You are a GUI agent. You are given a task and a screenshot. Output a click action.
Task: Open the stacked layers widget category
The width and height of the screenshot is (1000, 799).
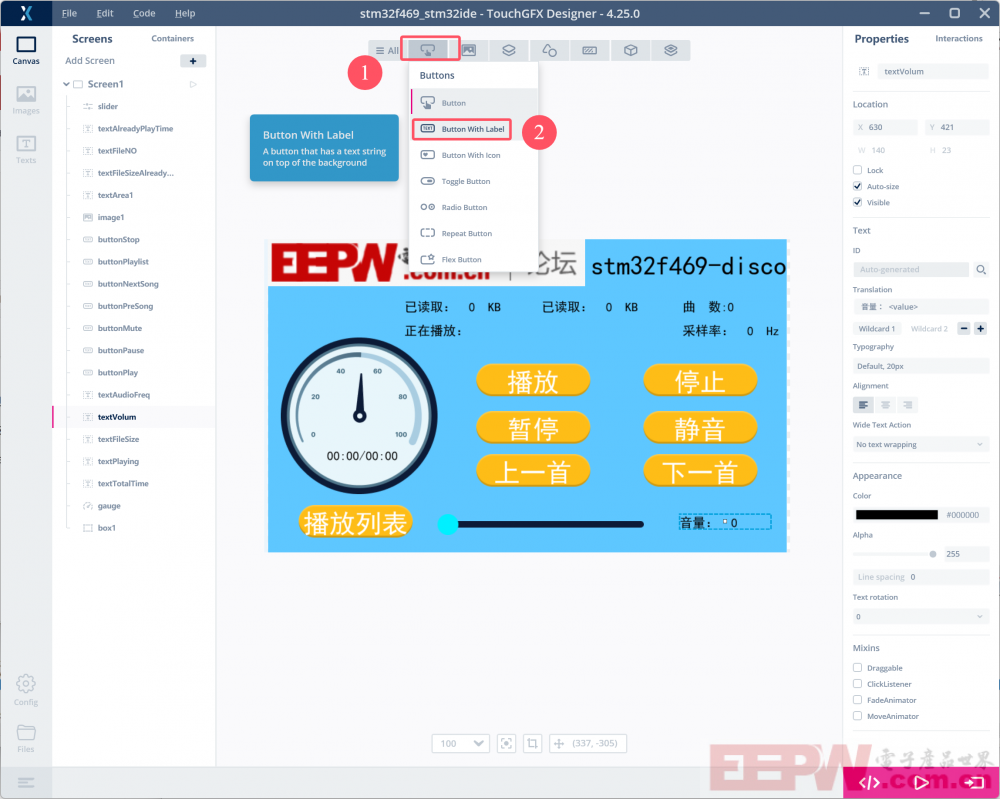[x=670, y=50]
